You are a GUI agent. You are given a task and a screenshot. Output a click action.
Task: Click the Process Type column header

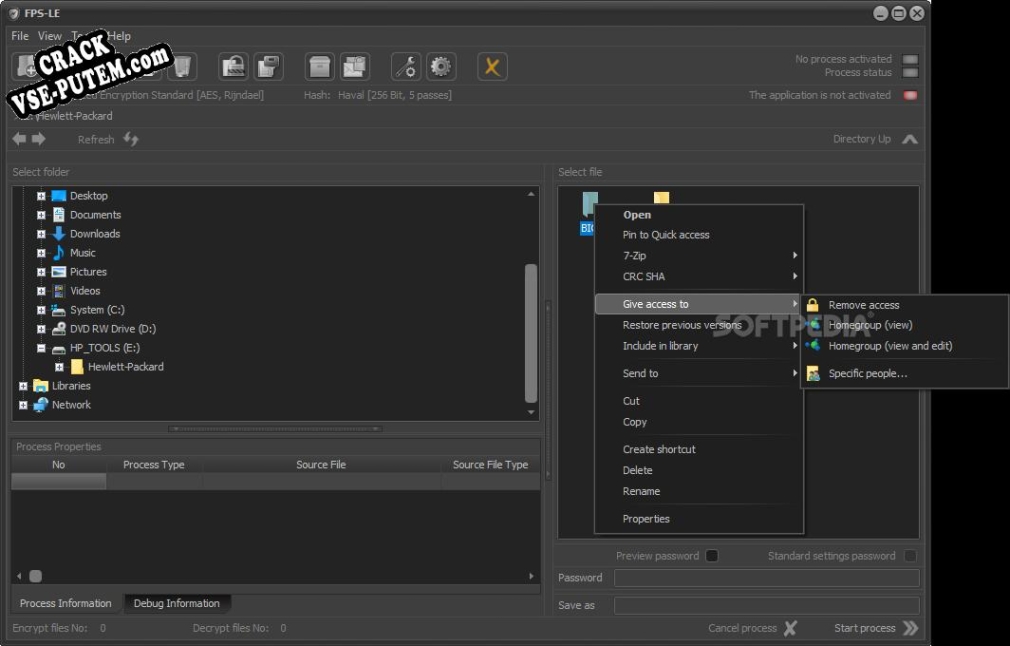click(x=154, y=465)
